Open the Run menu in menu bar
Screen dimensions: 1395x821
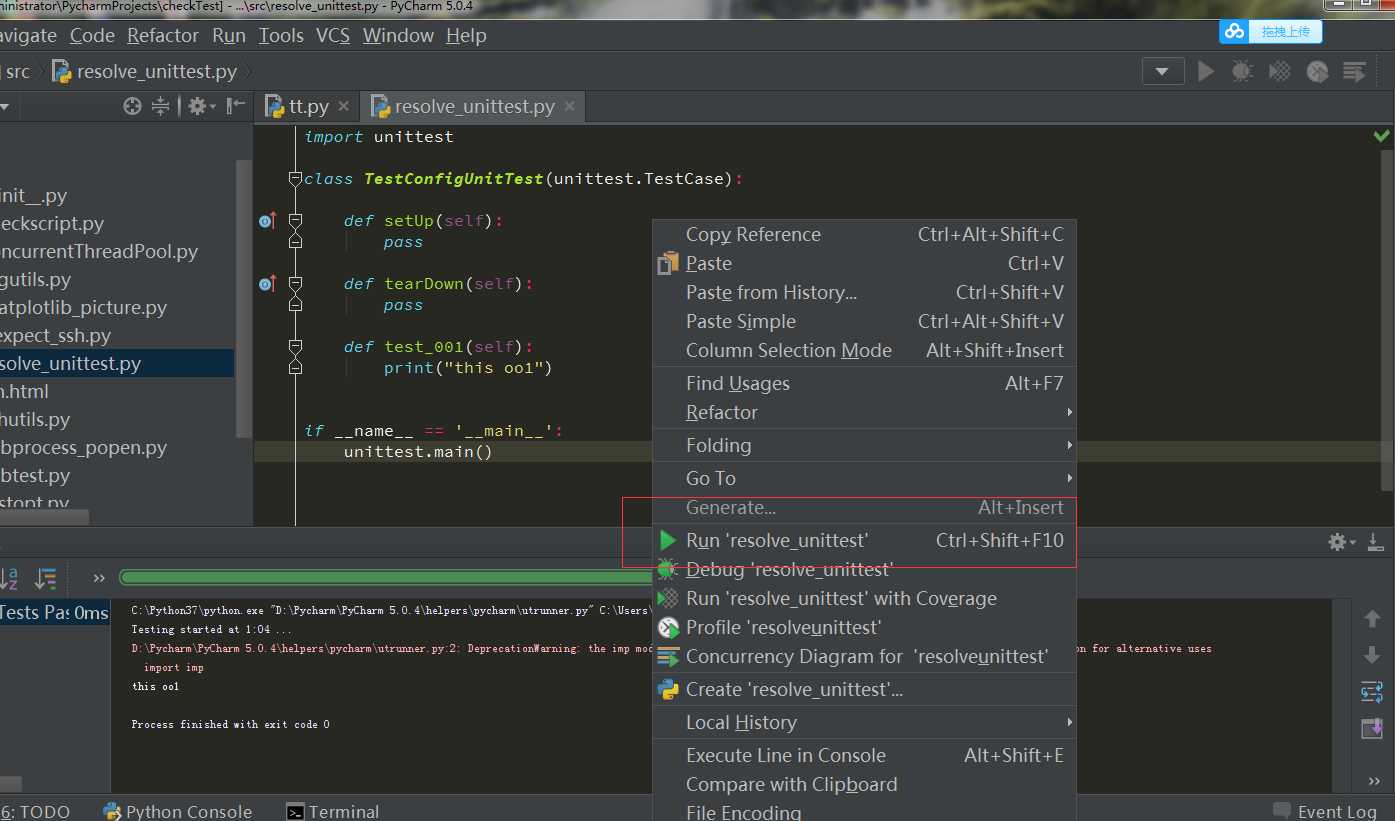(x=229, y=35)
